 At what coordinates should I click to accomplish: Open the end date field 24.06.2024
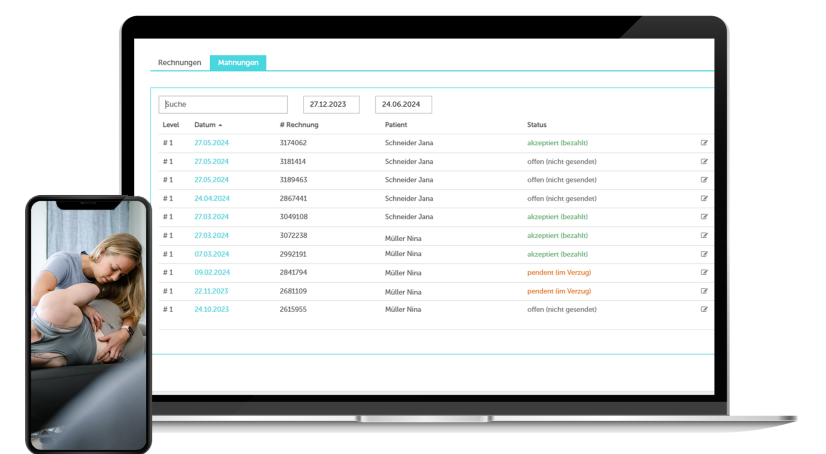click(x=403, y=104)
